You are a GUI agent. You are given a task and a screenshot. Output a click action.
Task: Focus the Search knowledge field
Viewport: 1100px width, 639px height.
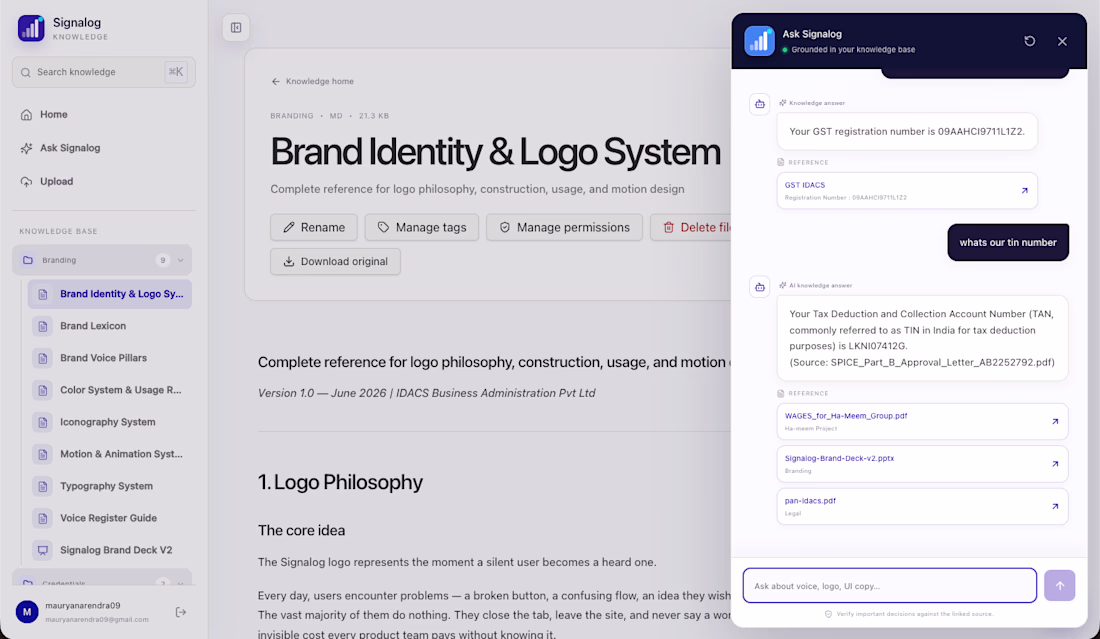tap(103, 72)
